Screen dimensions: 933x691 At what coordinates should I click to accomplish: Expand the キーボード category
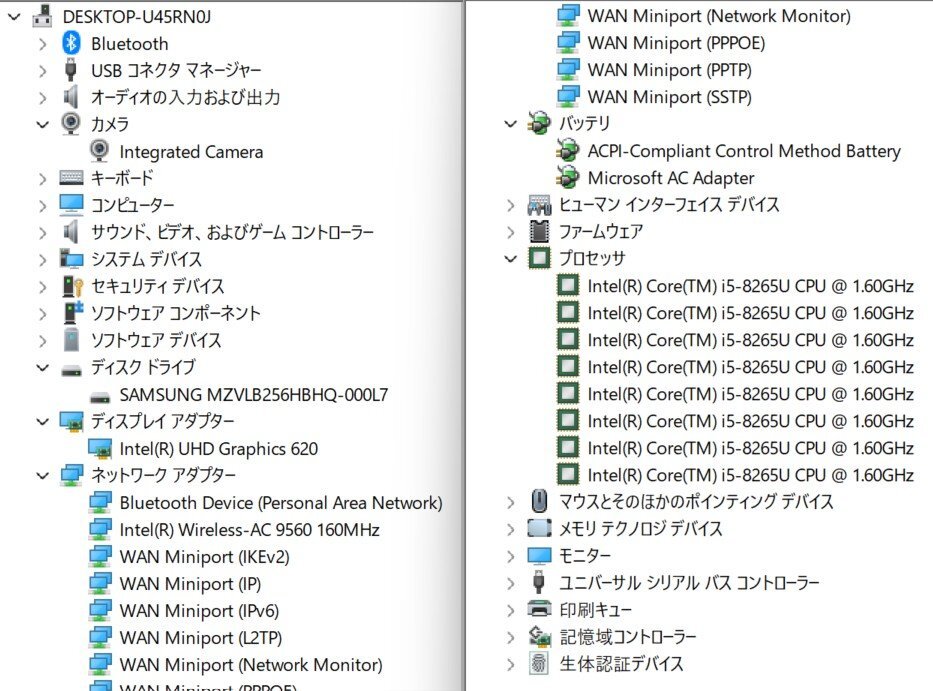point(42,179)
